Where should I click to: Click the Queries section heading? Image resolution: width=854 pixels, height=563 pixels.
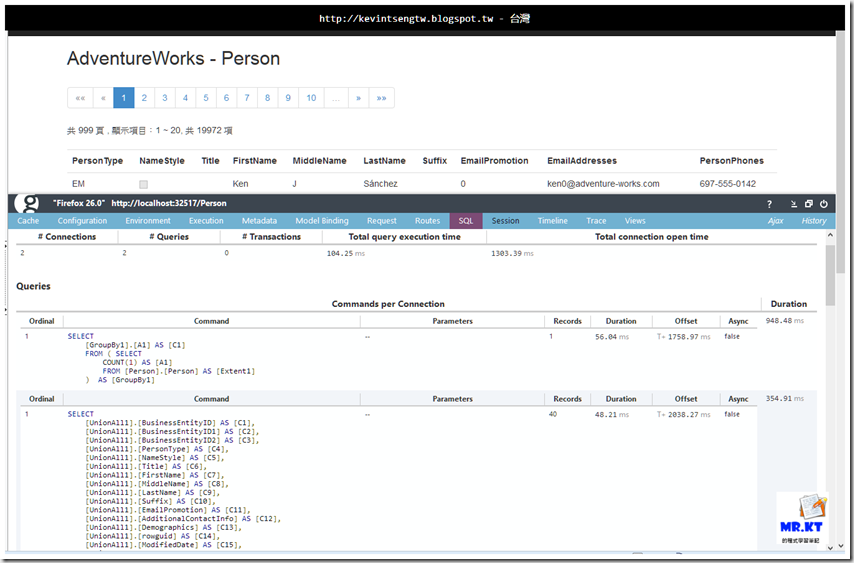coord(33,286)
